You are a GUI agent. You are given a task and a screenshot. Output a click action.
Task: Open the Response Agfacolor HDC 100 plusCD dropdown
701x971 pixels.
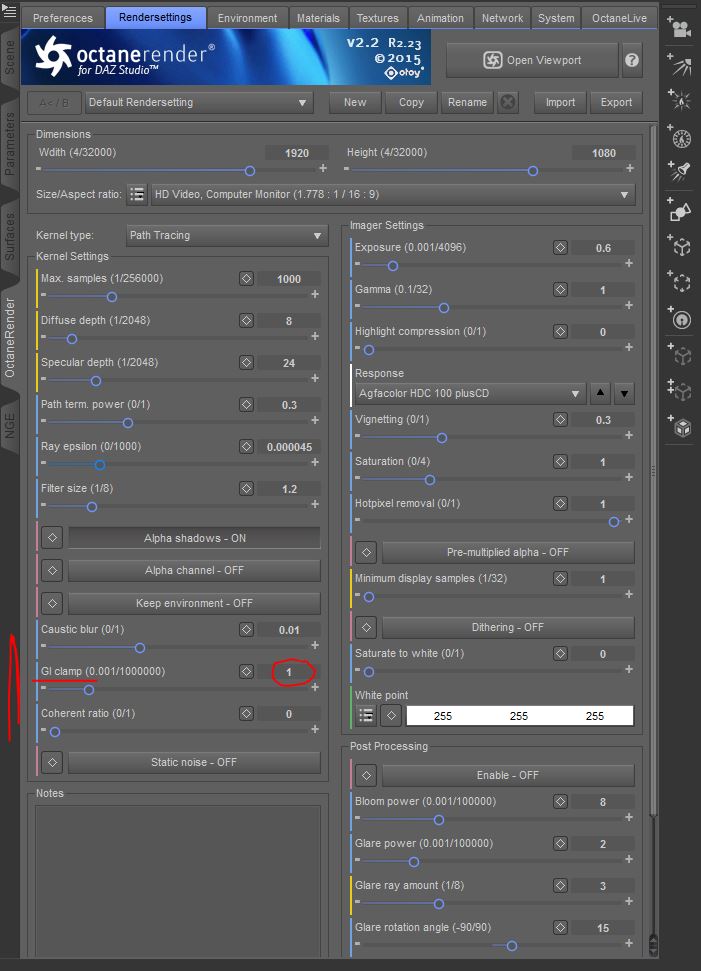tap(470, 393)
